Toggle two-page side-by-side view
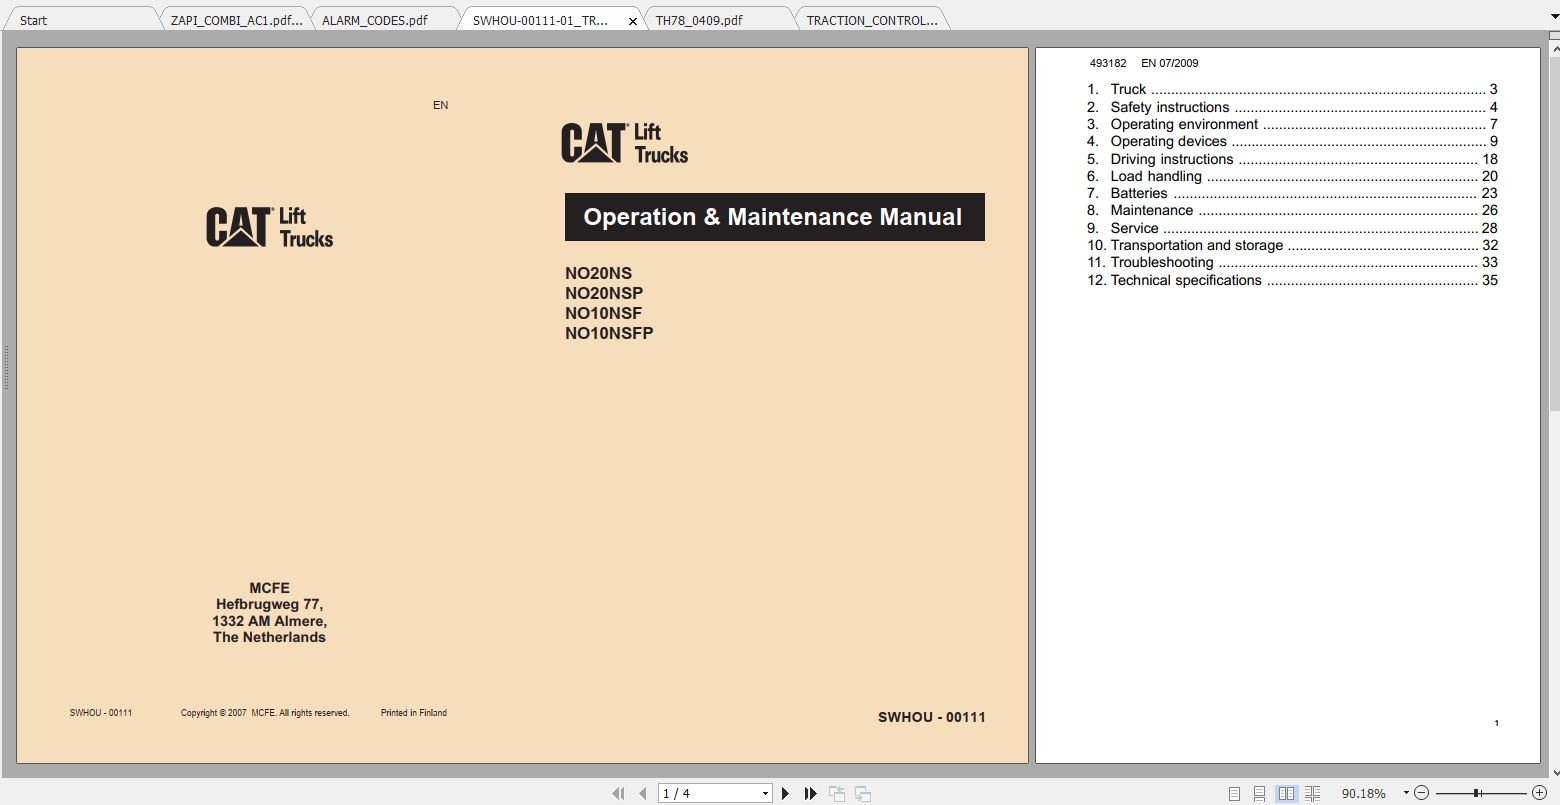 tap(1285, 792)
